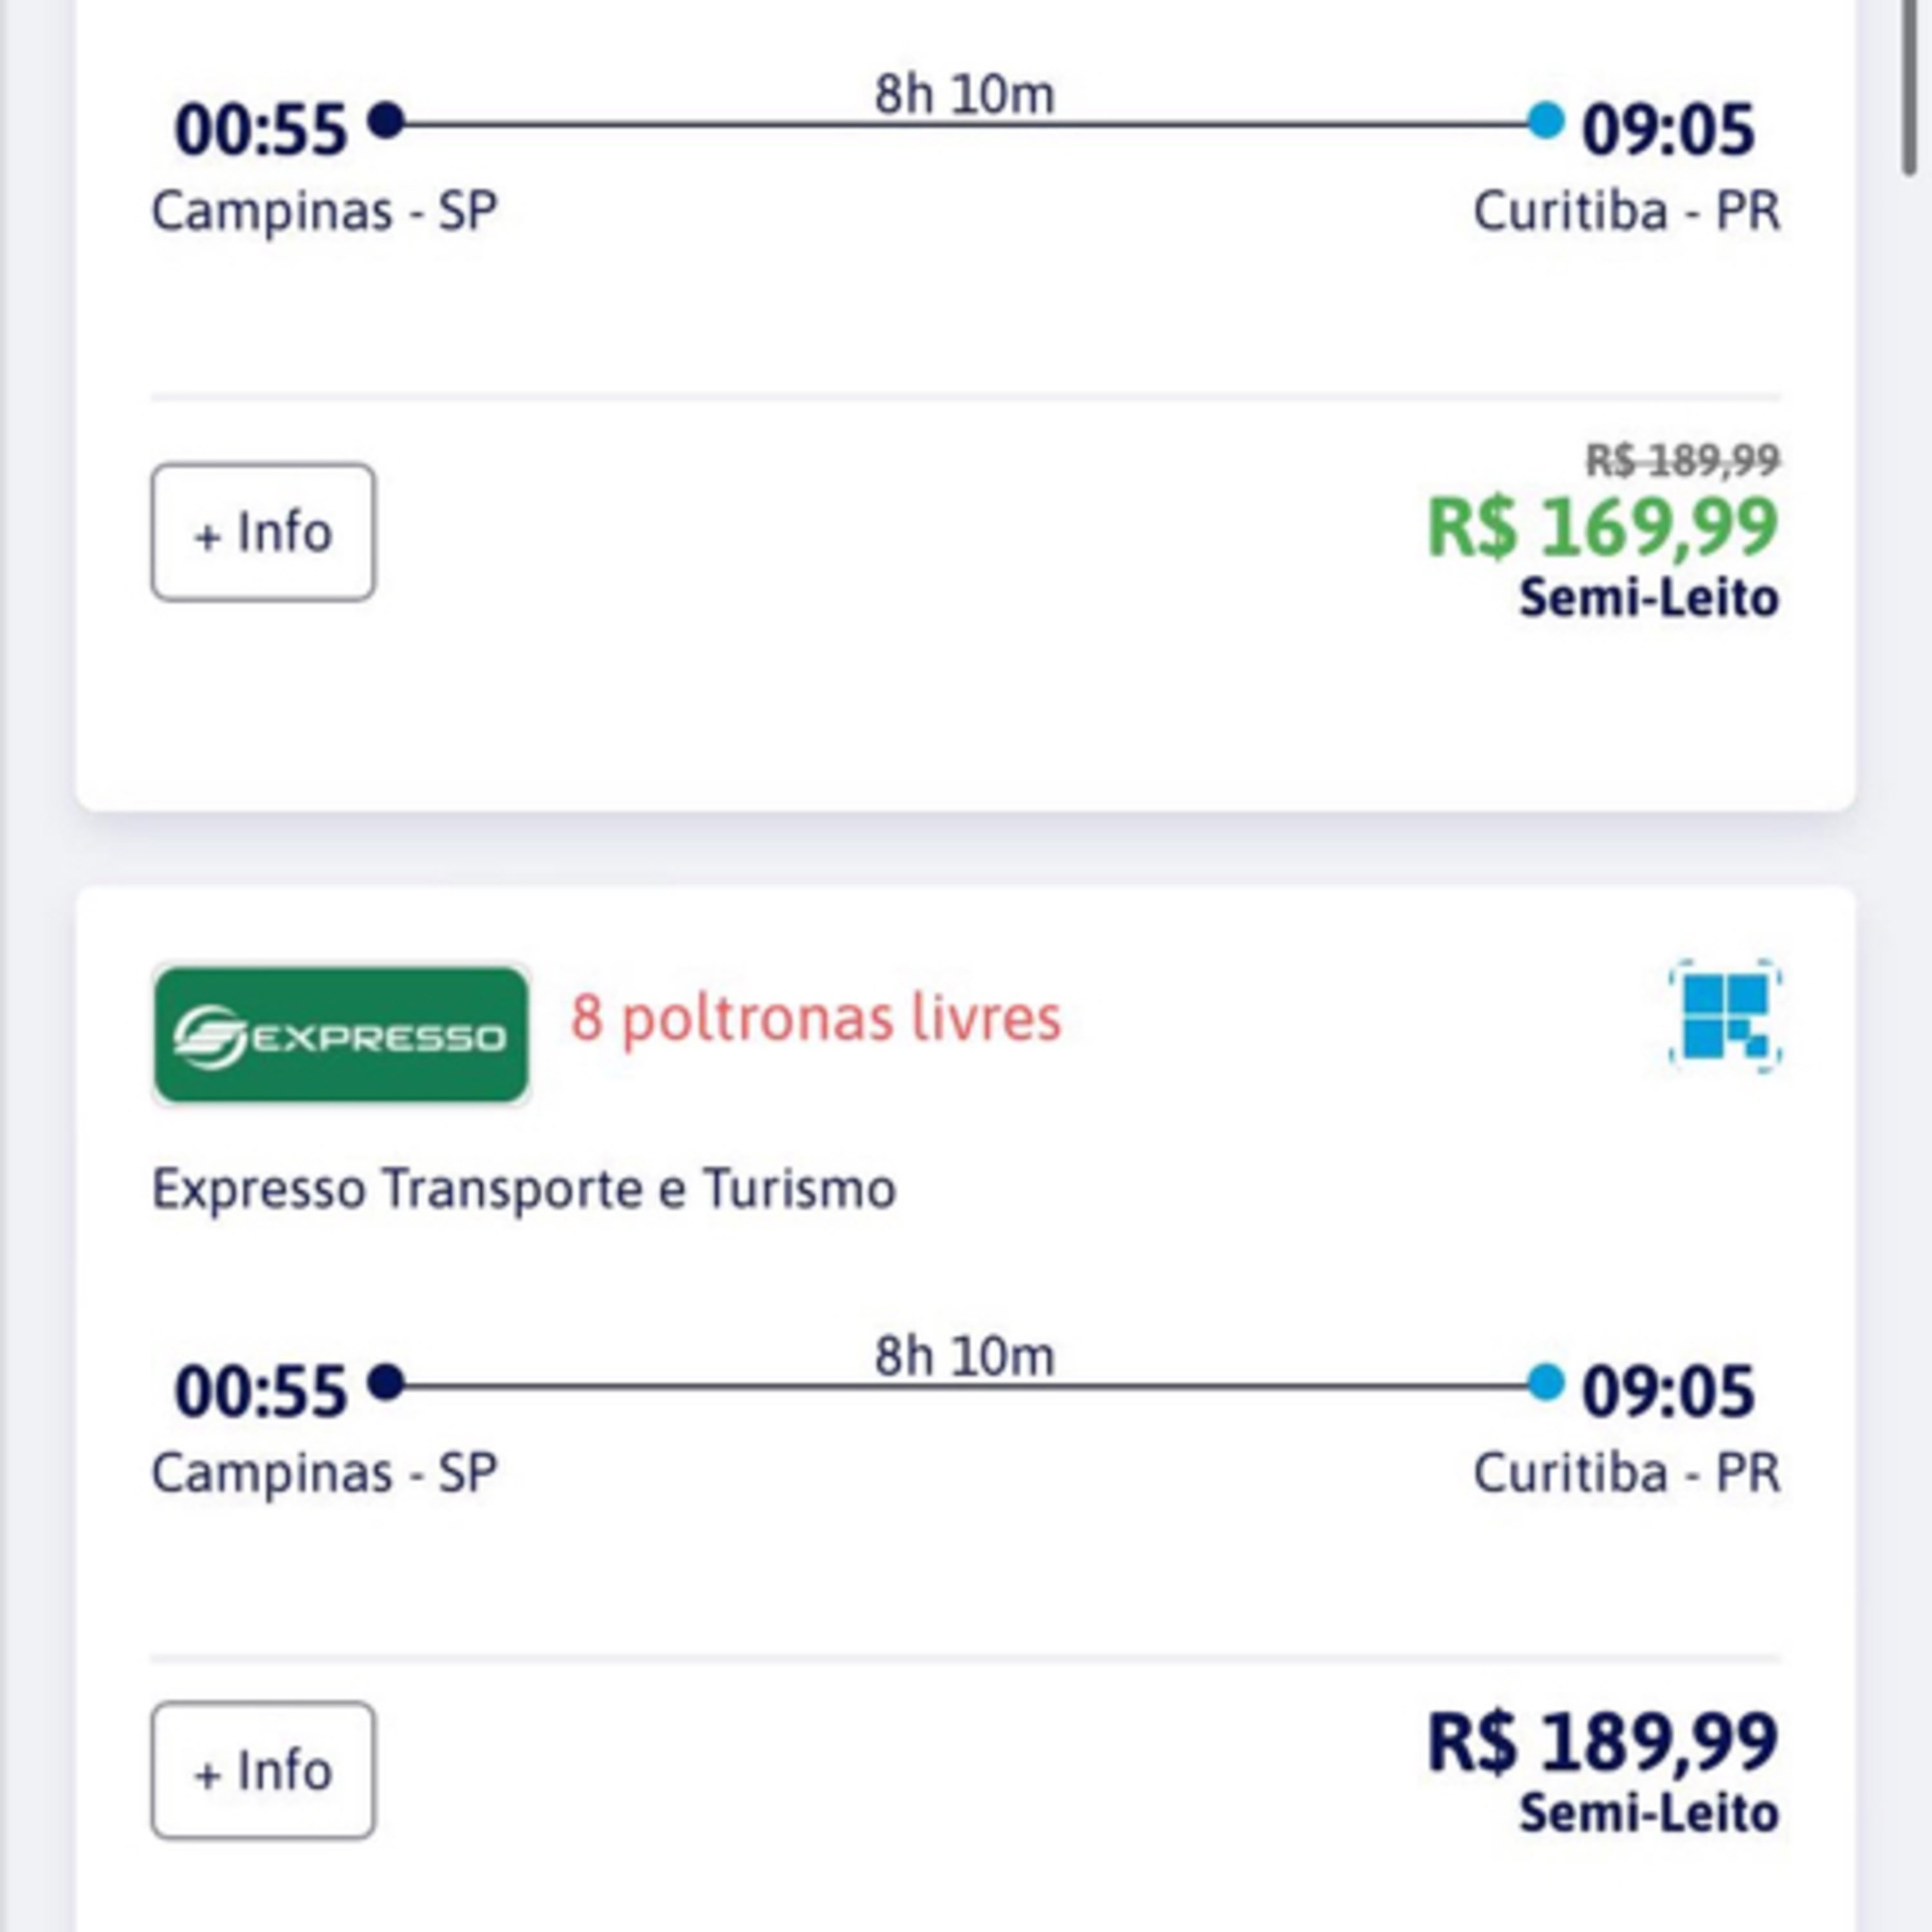Select the Expresso R$ 189,99 fare in bold
The width and height of the screenshot is (1932, 1932).
tap(1602, 1742)
